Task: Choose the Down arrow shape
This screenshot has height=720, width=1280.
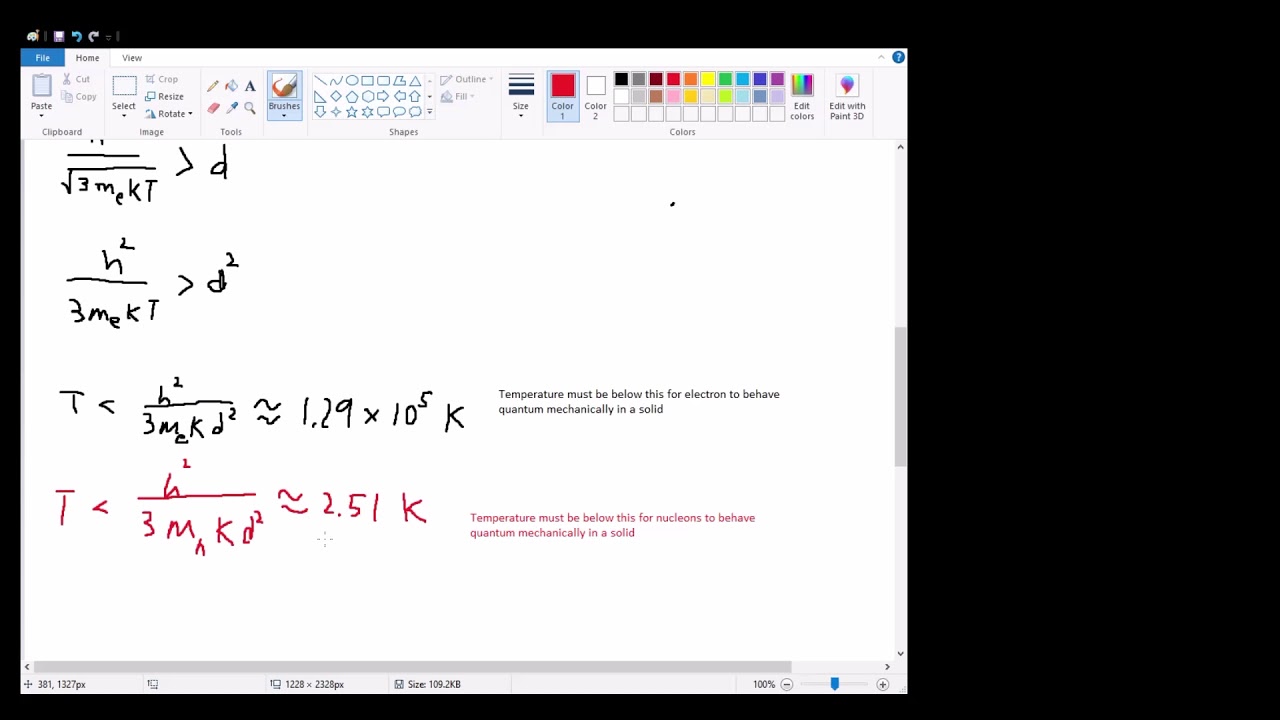Action: click(320, 112)
